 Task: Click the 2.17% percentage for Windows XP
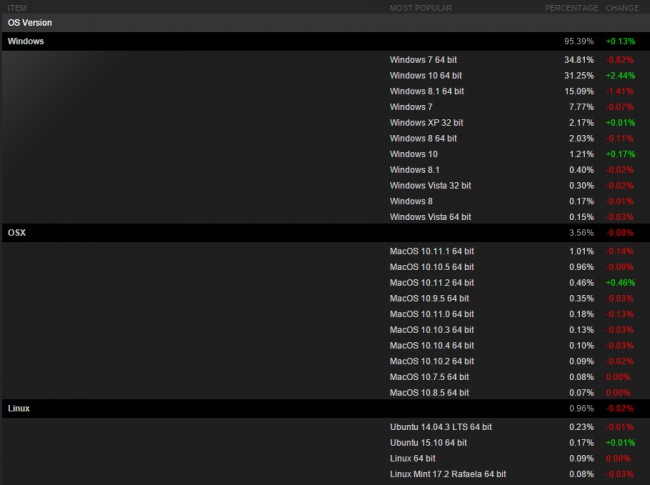[x=581, y=123]
